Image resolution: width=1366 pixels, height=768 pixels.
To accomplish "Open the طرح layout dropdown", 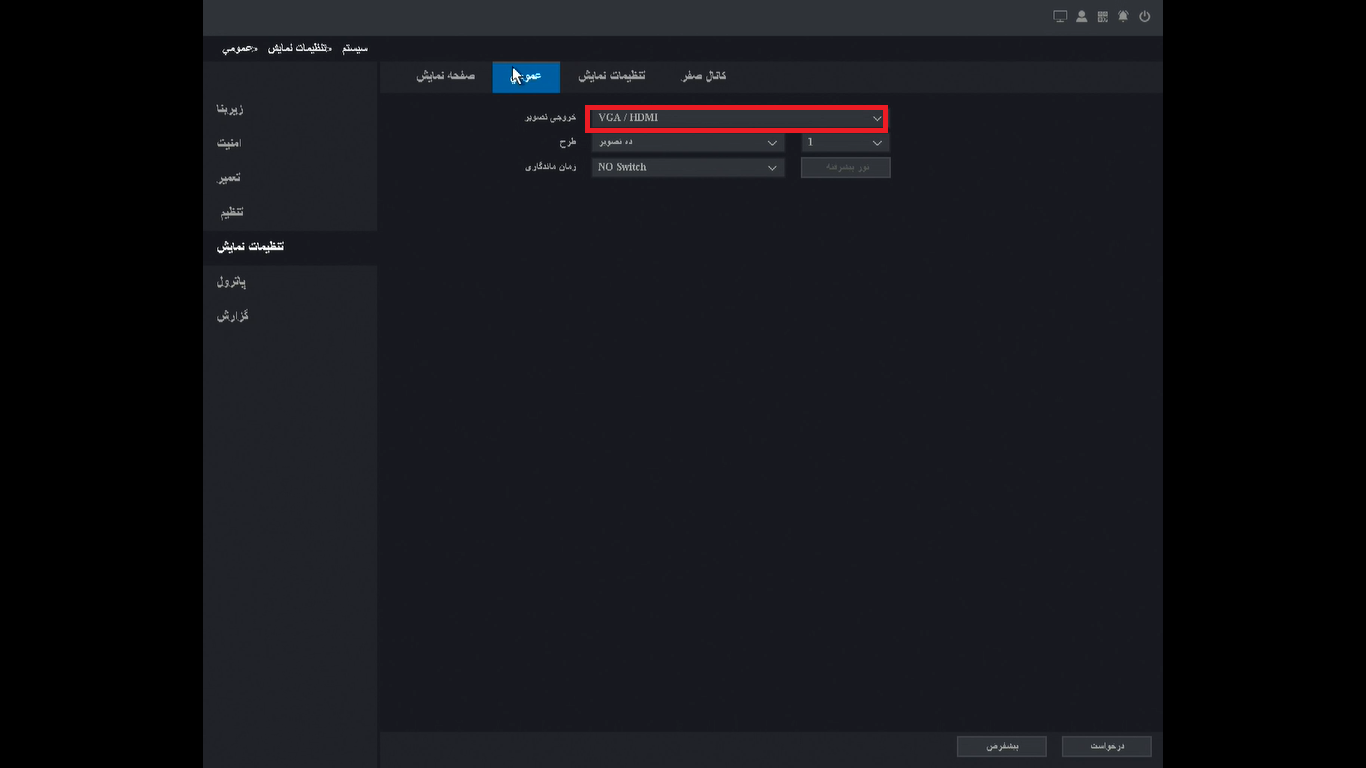I will click(x=688, y=143).
